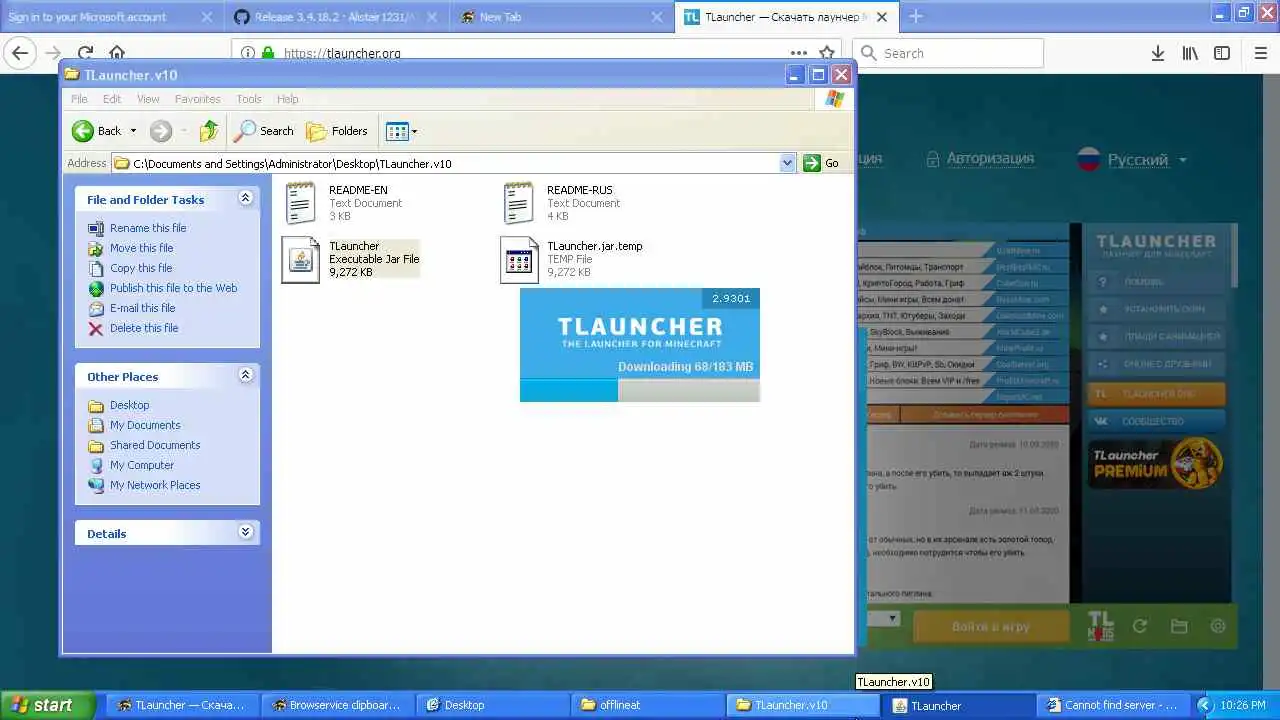This screenshot has width=1280, height=720.
Task: Open the Tools menu
Action: click(x=249, y=99)
